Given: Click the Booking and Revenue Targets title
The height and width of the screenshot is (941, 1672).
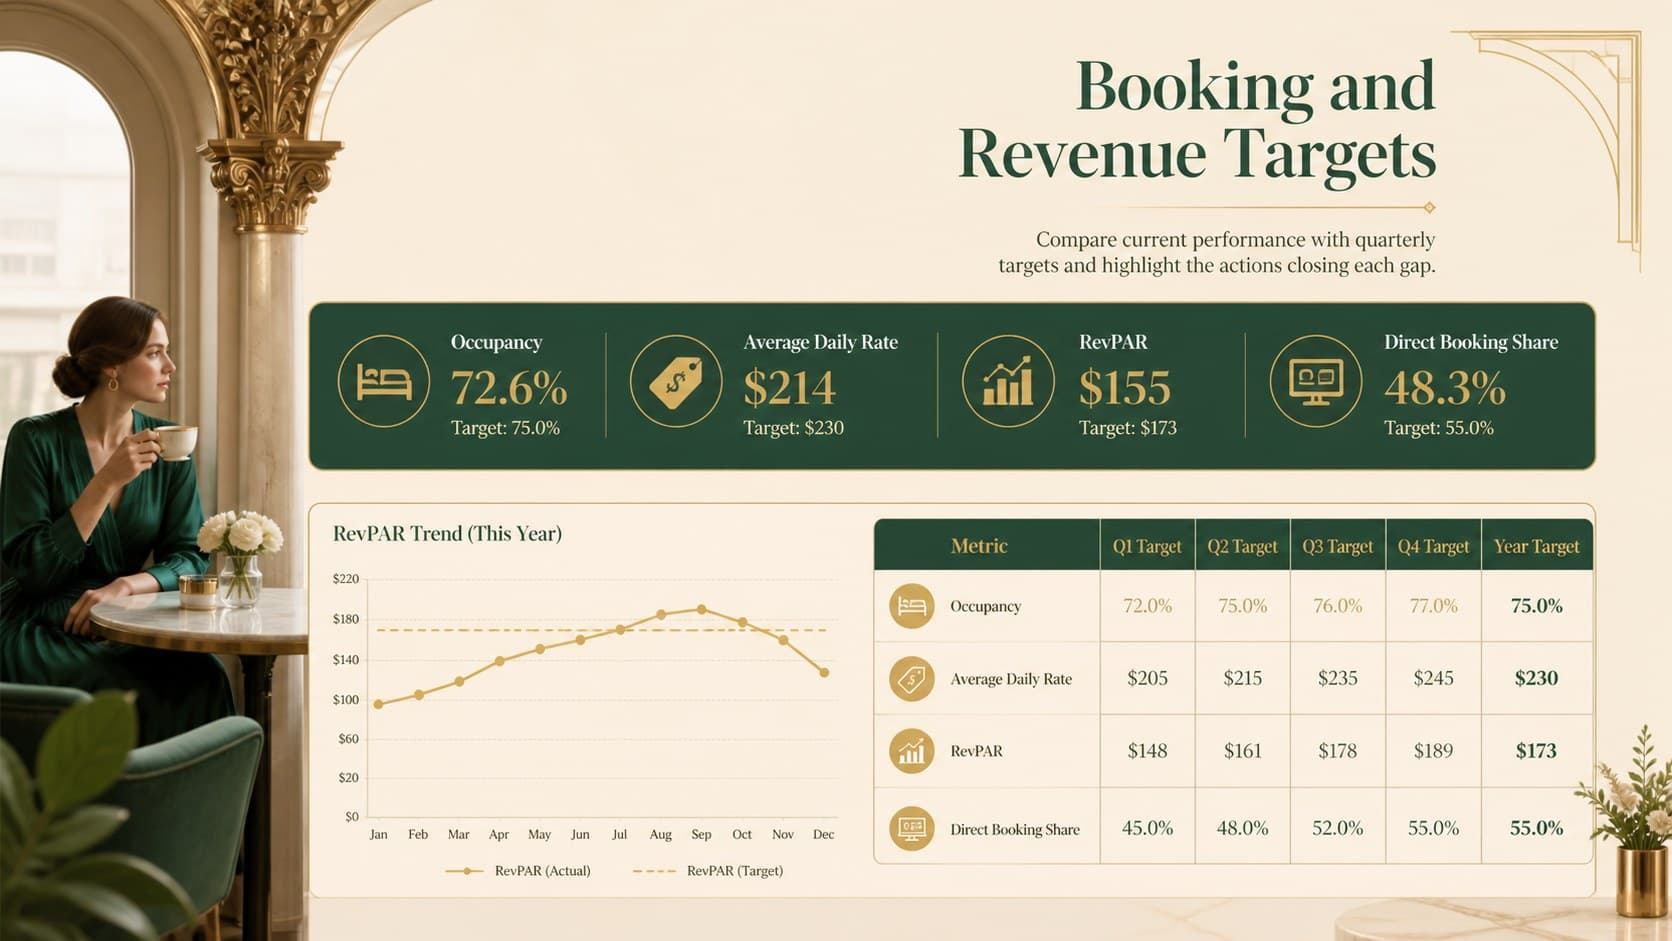Looking at the screenshot, I should point(1197,120).
